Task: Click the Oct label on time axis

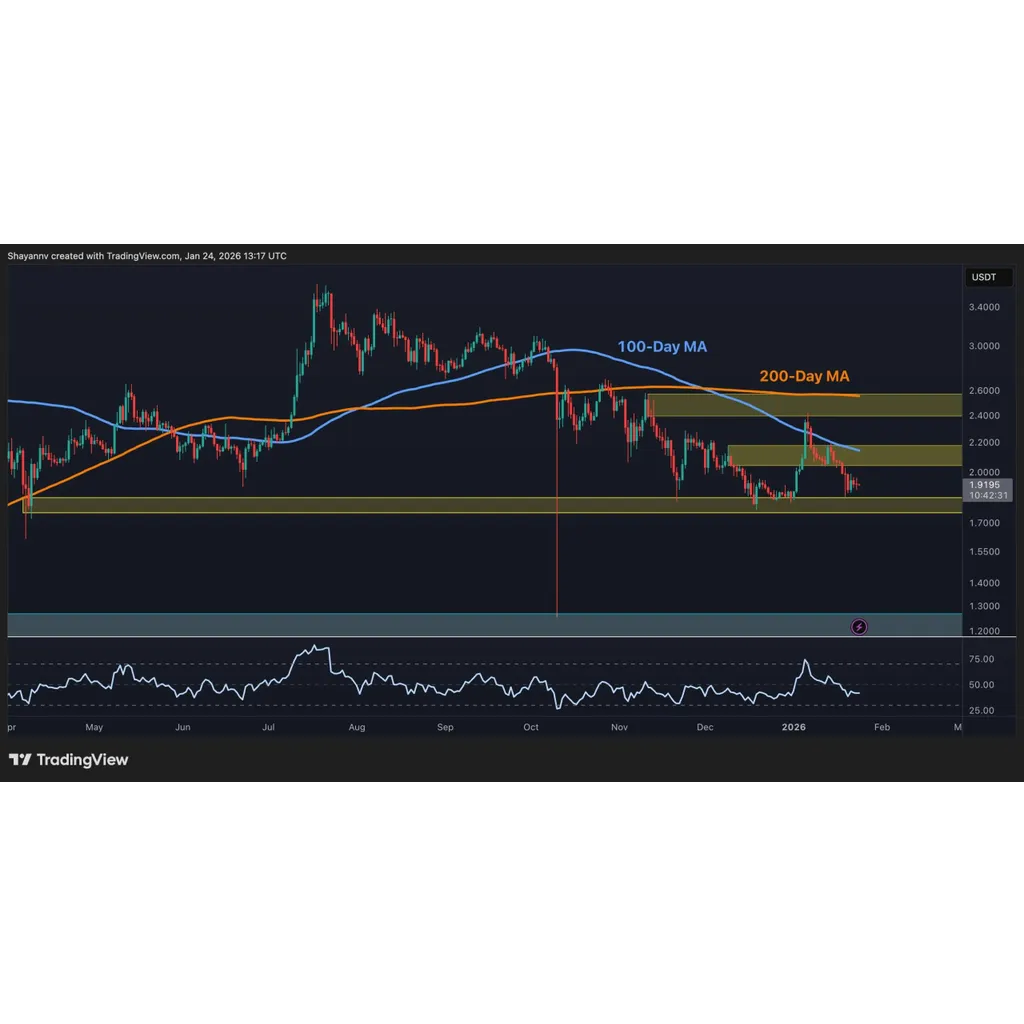Action: [x=531, y=727]
